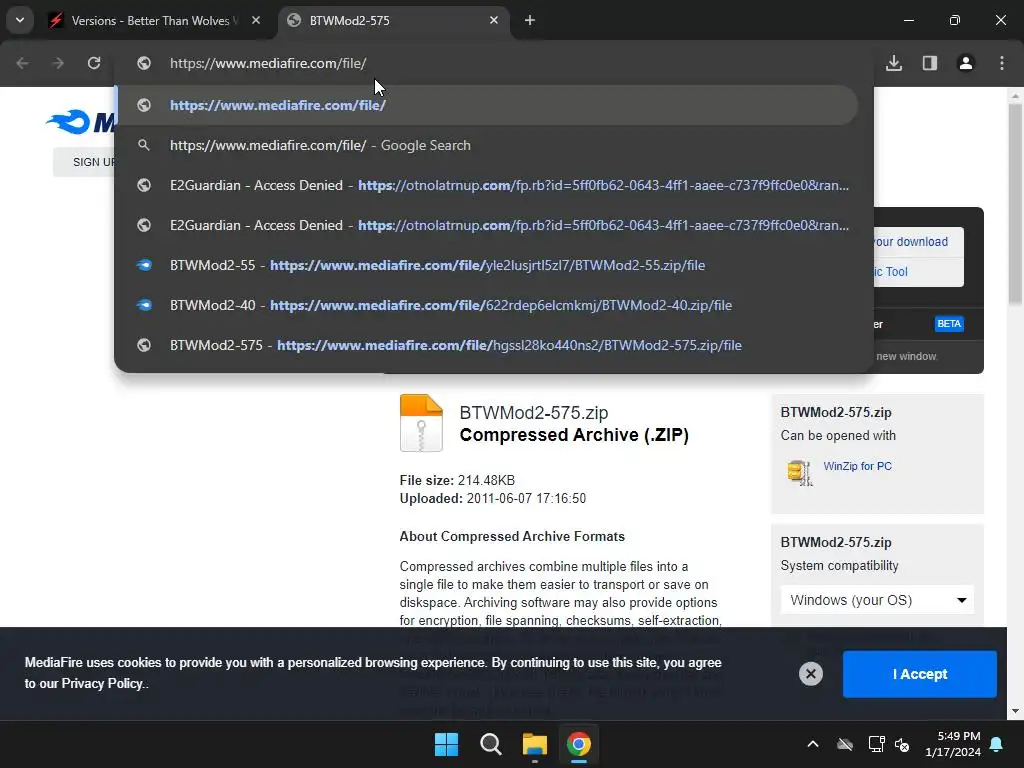Click the WinZip application icon
This screenshot has width=1024, height=768.
click(x=799, y=472)
